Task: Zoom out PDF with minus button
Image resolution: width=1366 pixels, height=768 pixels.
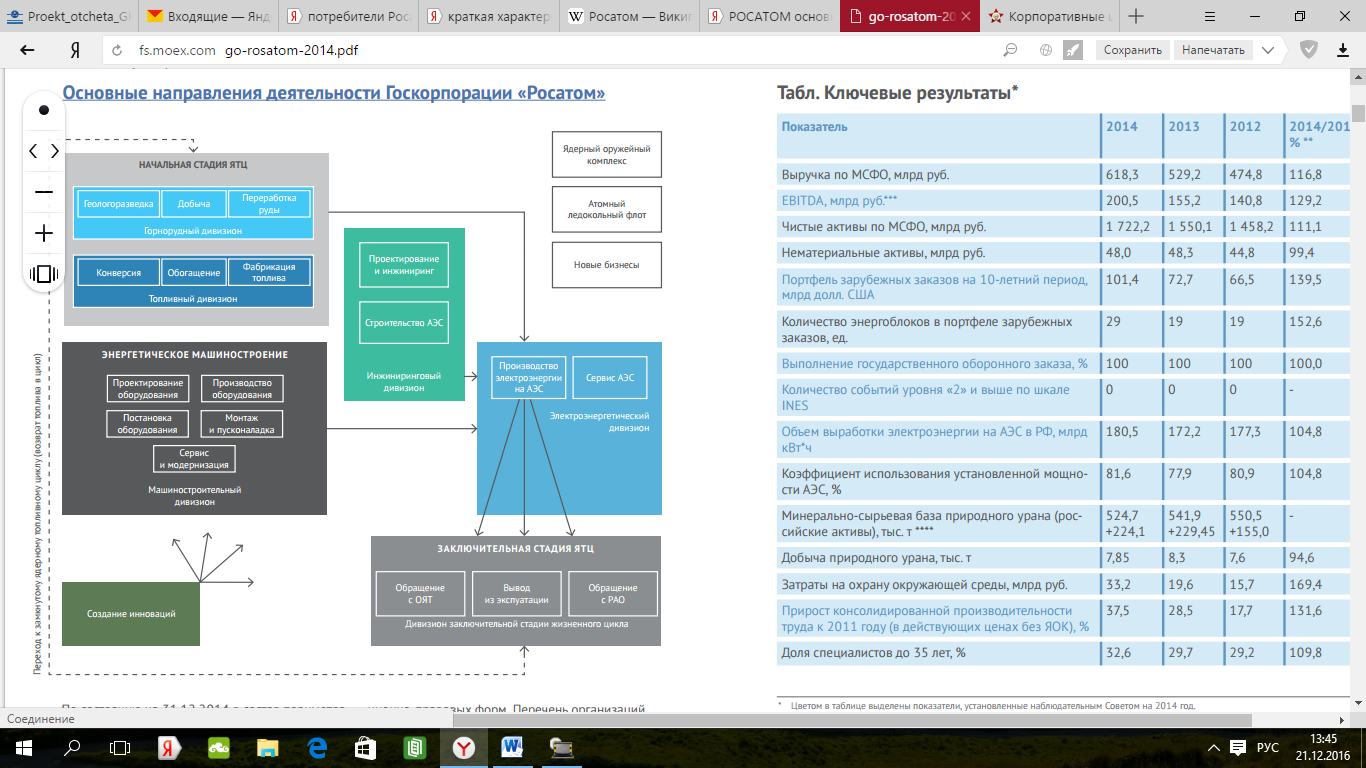Action: pyautogui.click(x=43, y=192)
